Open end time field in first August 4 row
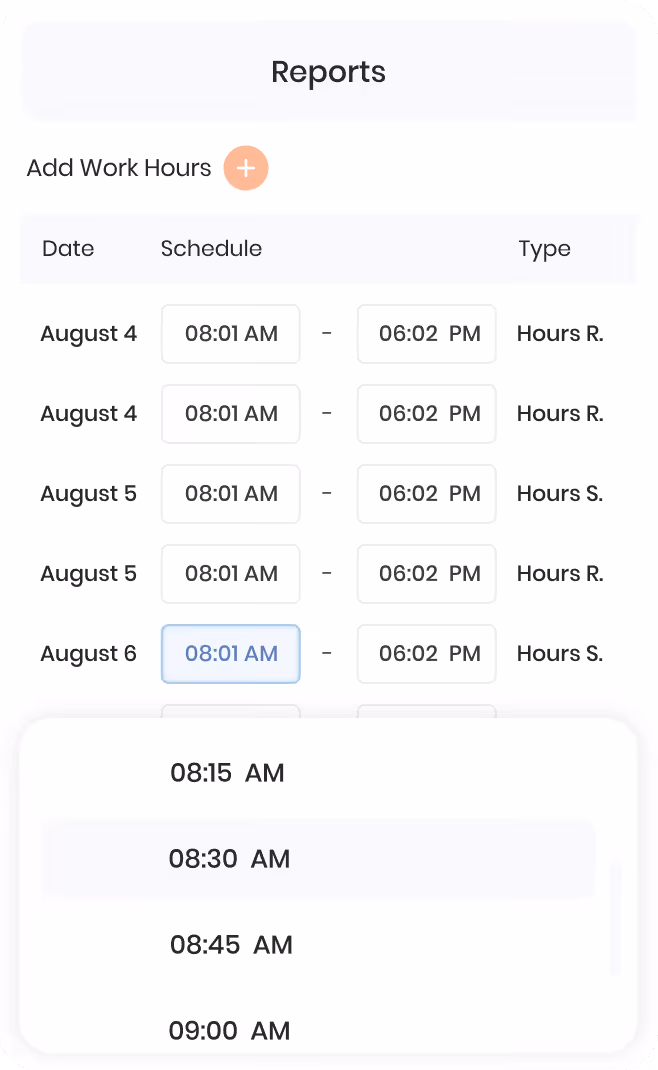The width and height of the screenshot is (658, 1070). tap(427, 334)
